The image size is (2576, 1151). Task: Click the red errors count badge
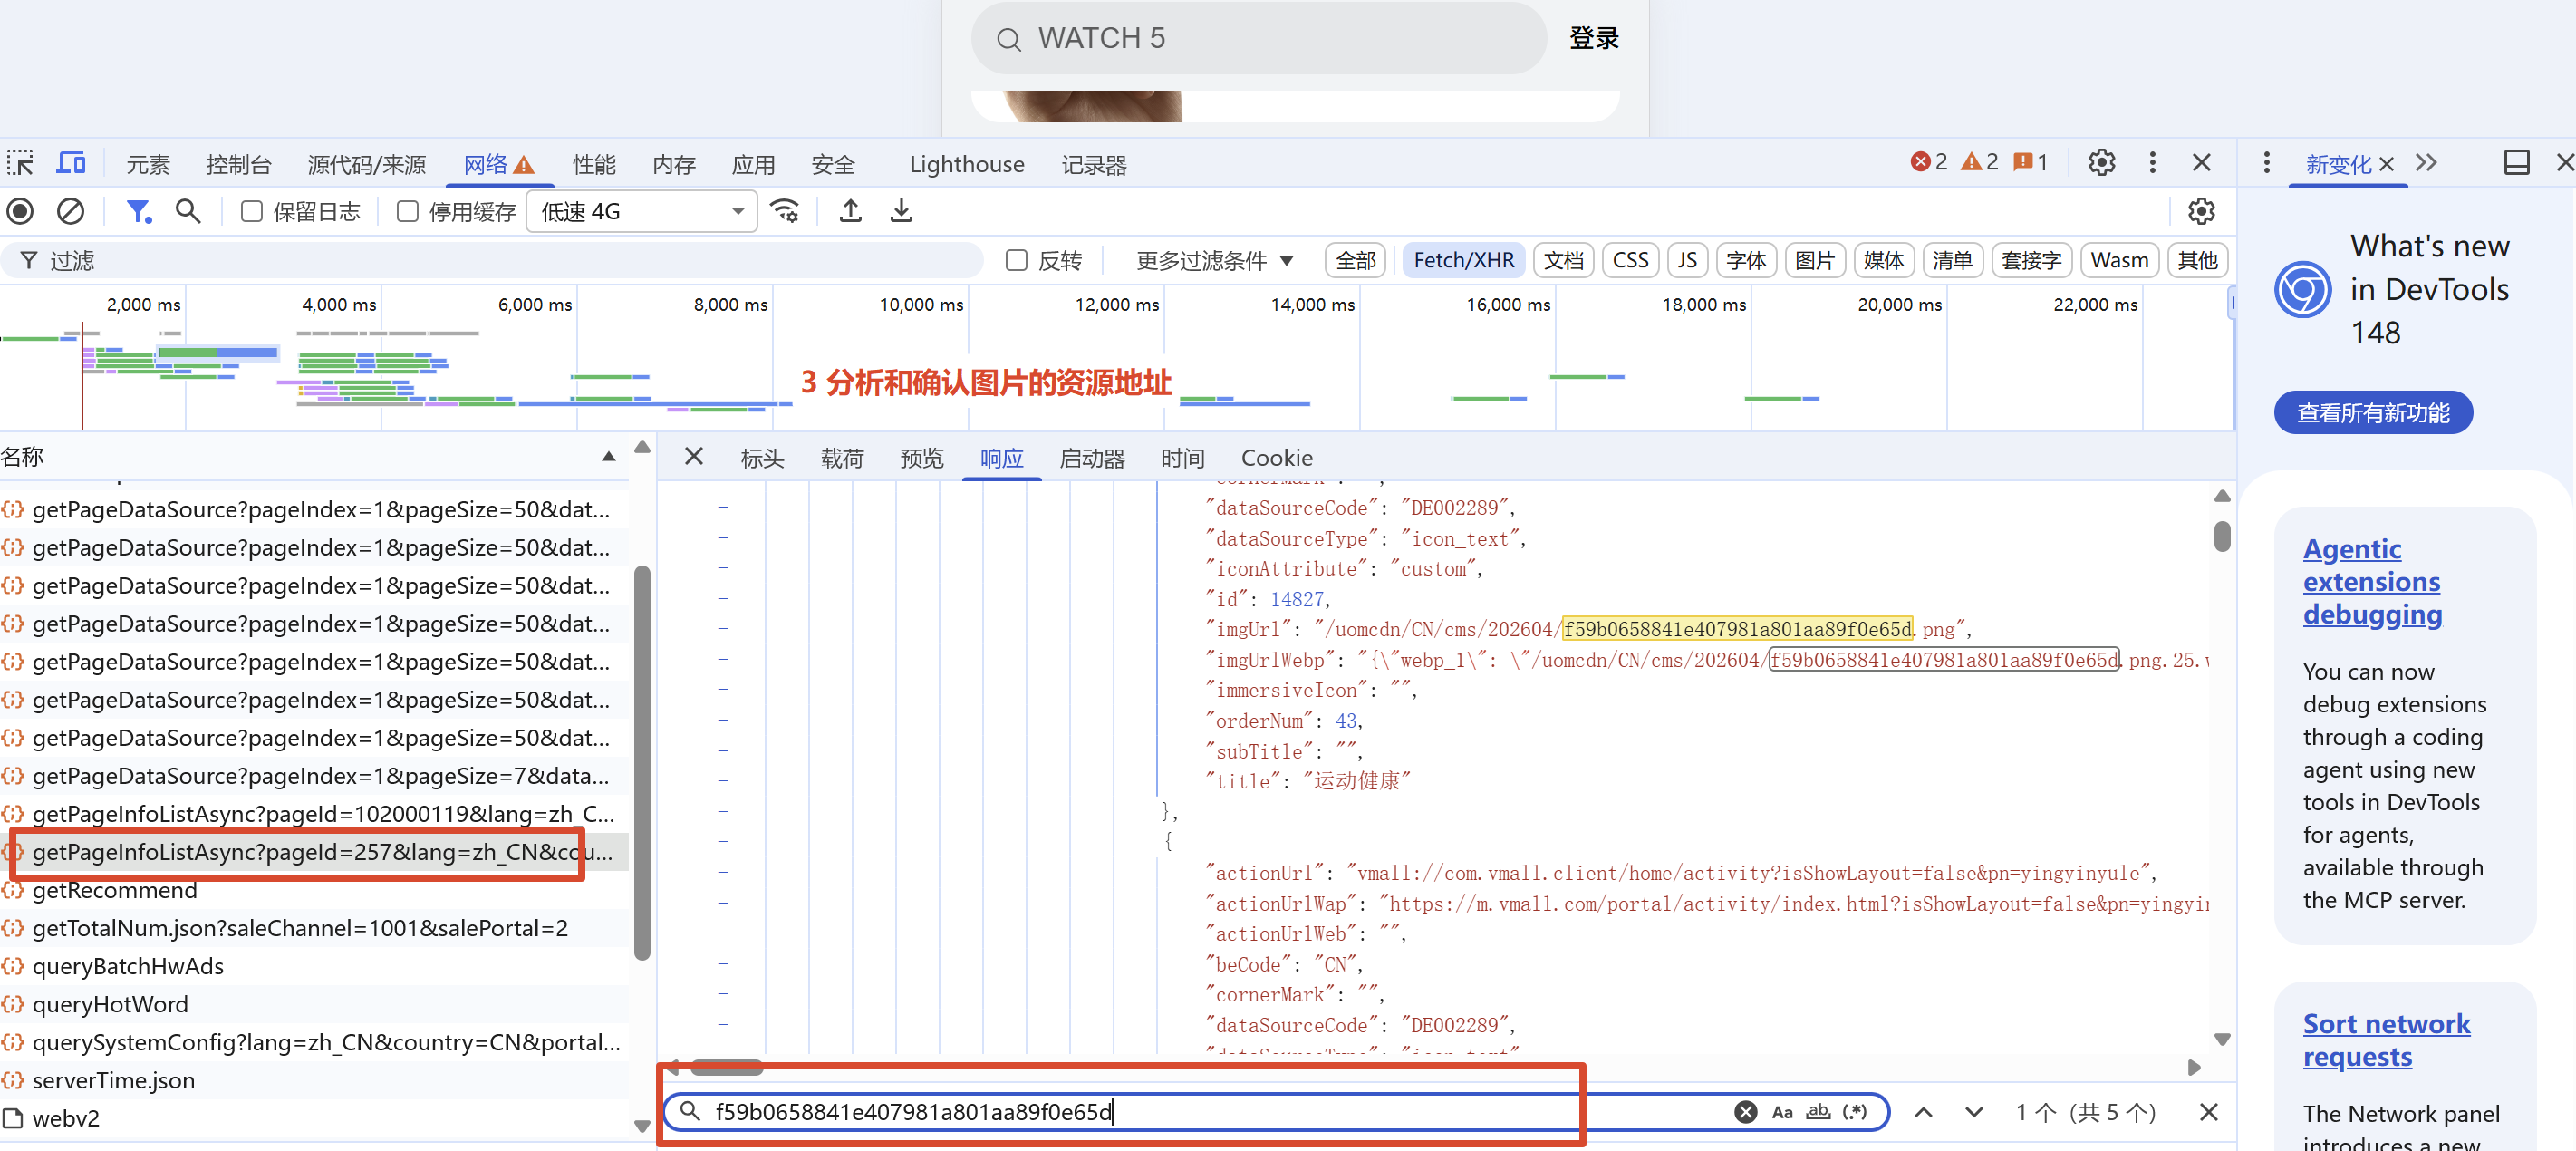[1928, 162]
